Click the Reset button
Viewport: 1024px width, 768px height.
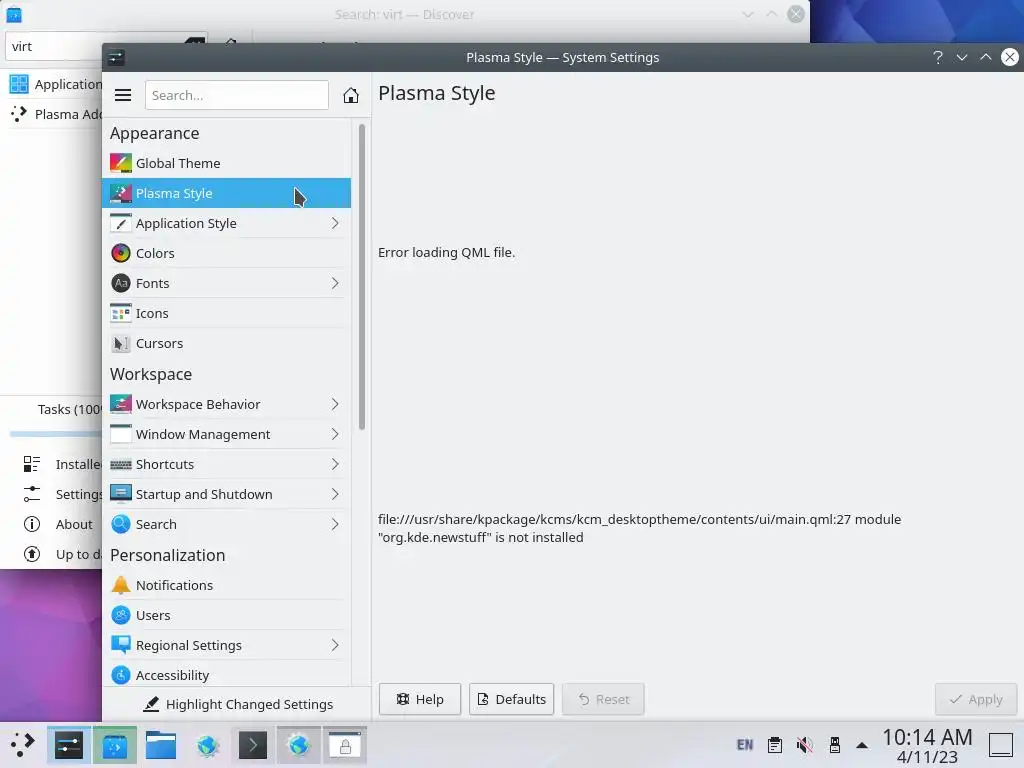coord(603,699)
